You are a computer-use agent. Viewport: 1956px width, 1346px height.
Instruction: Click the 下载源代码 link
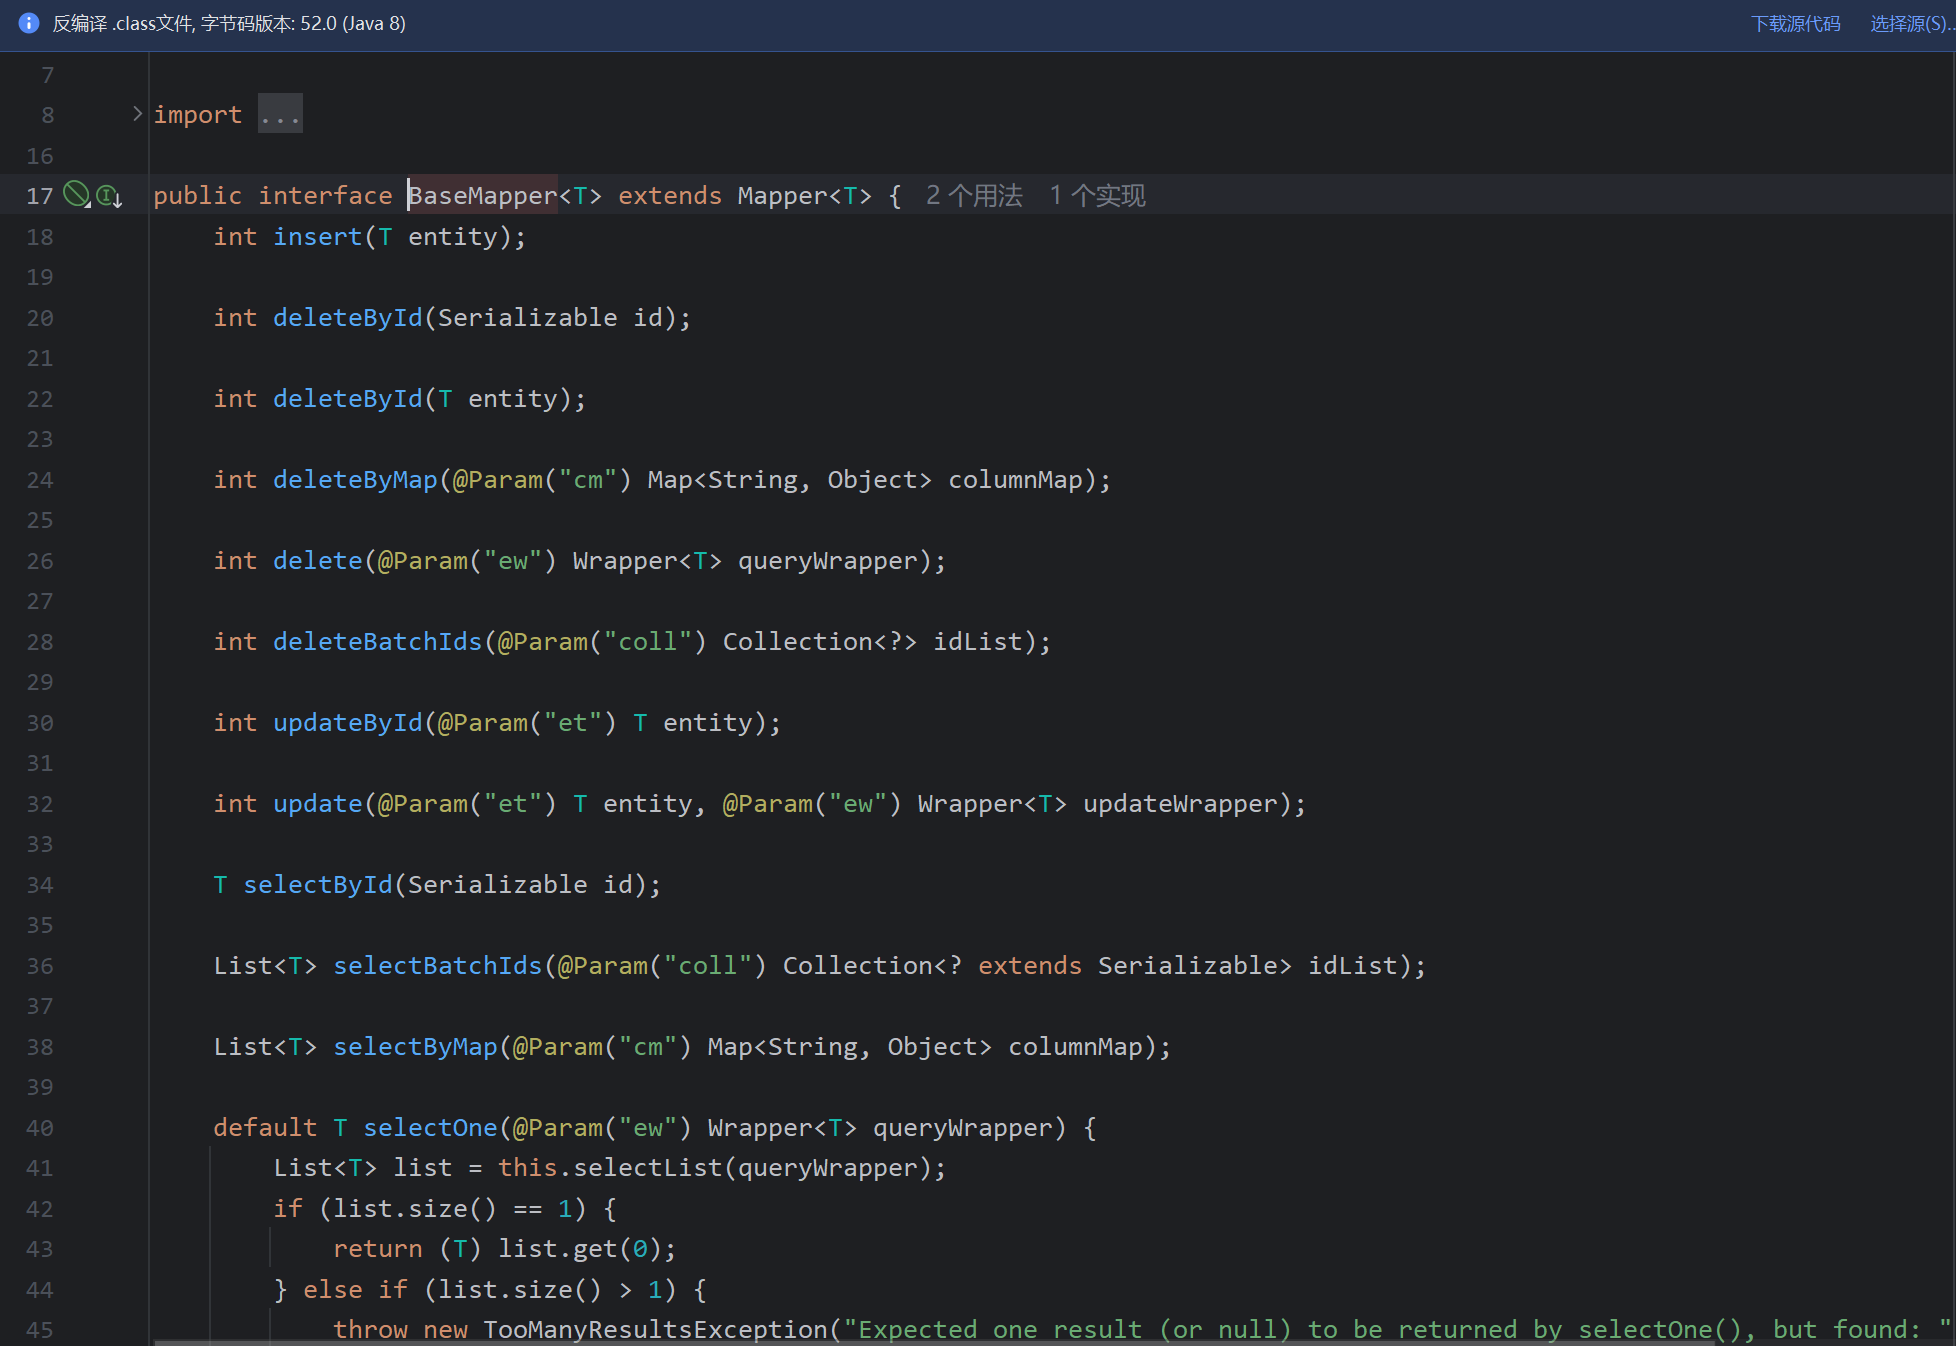1795,23
